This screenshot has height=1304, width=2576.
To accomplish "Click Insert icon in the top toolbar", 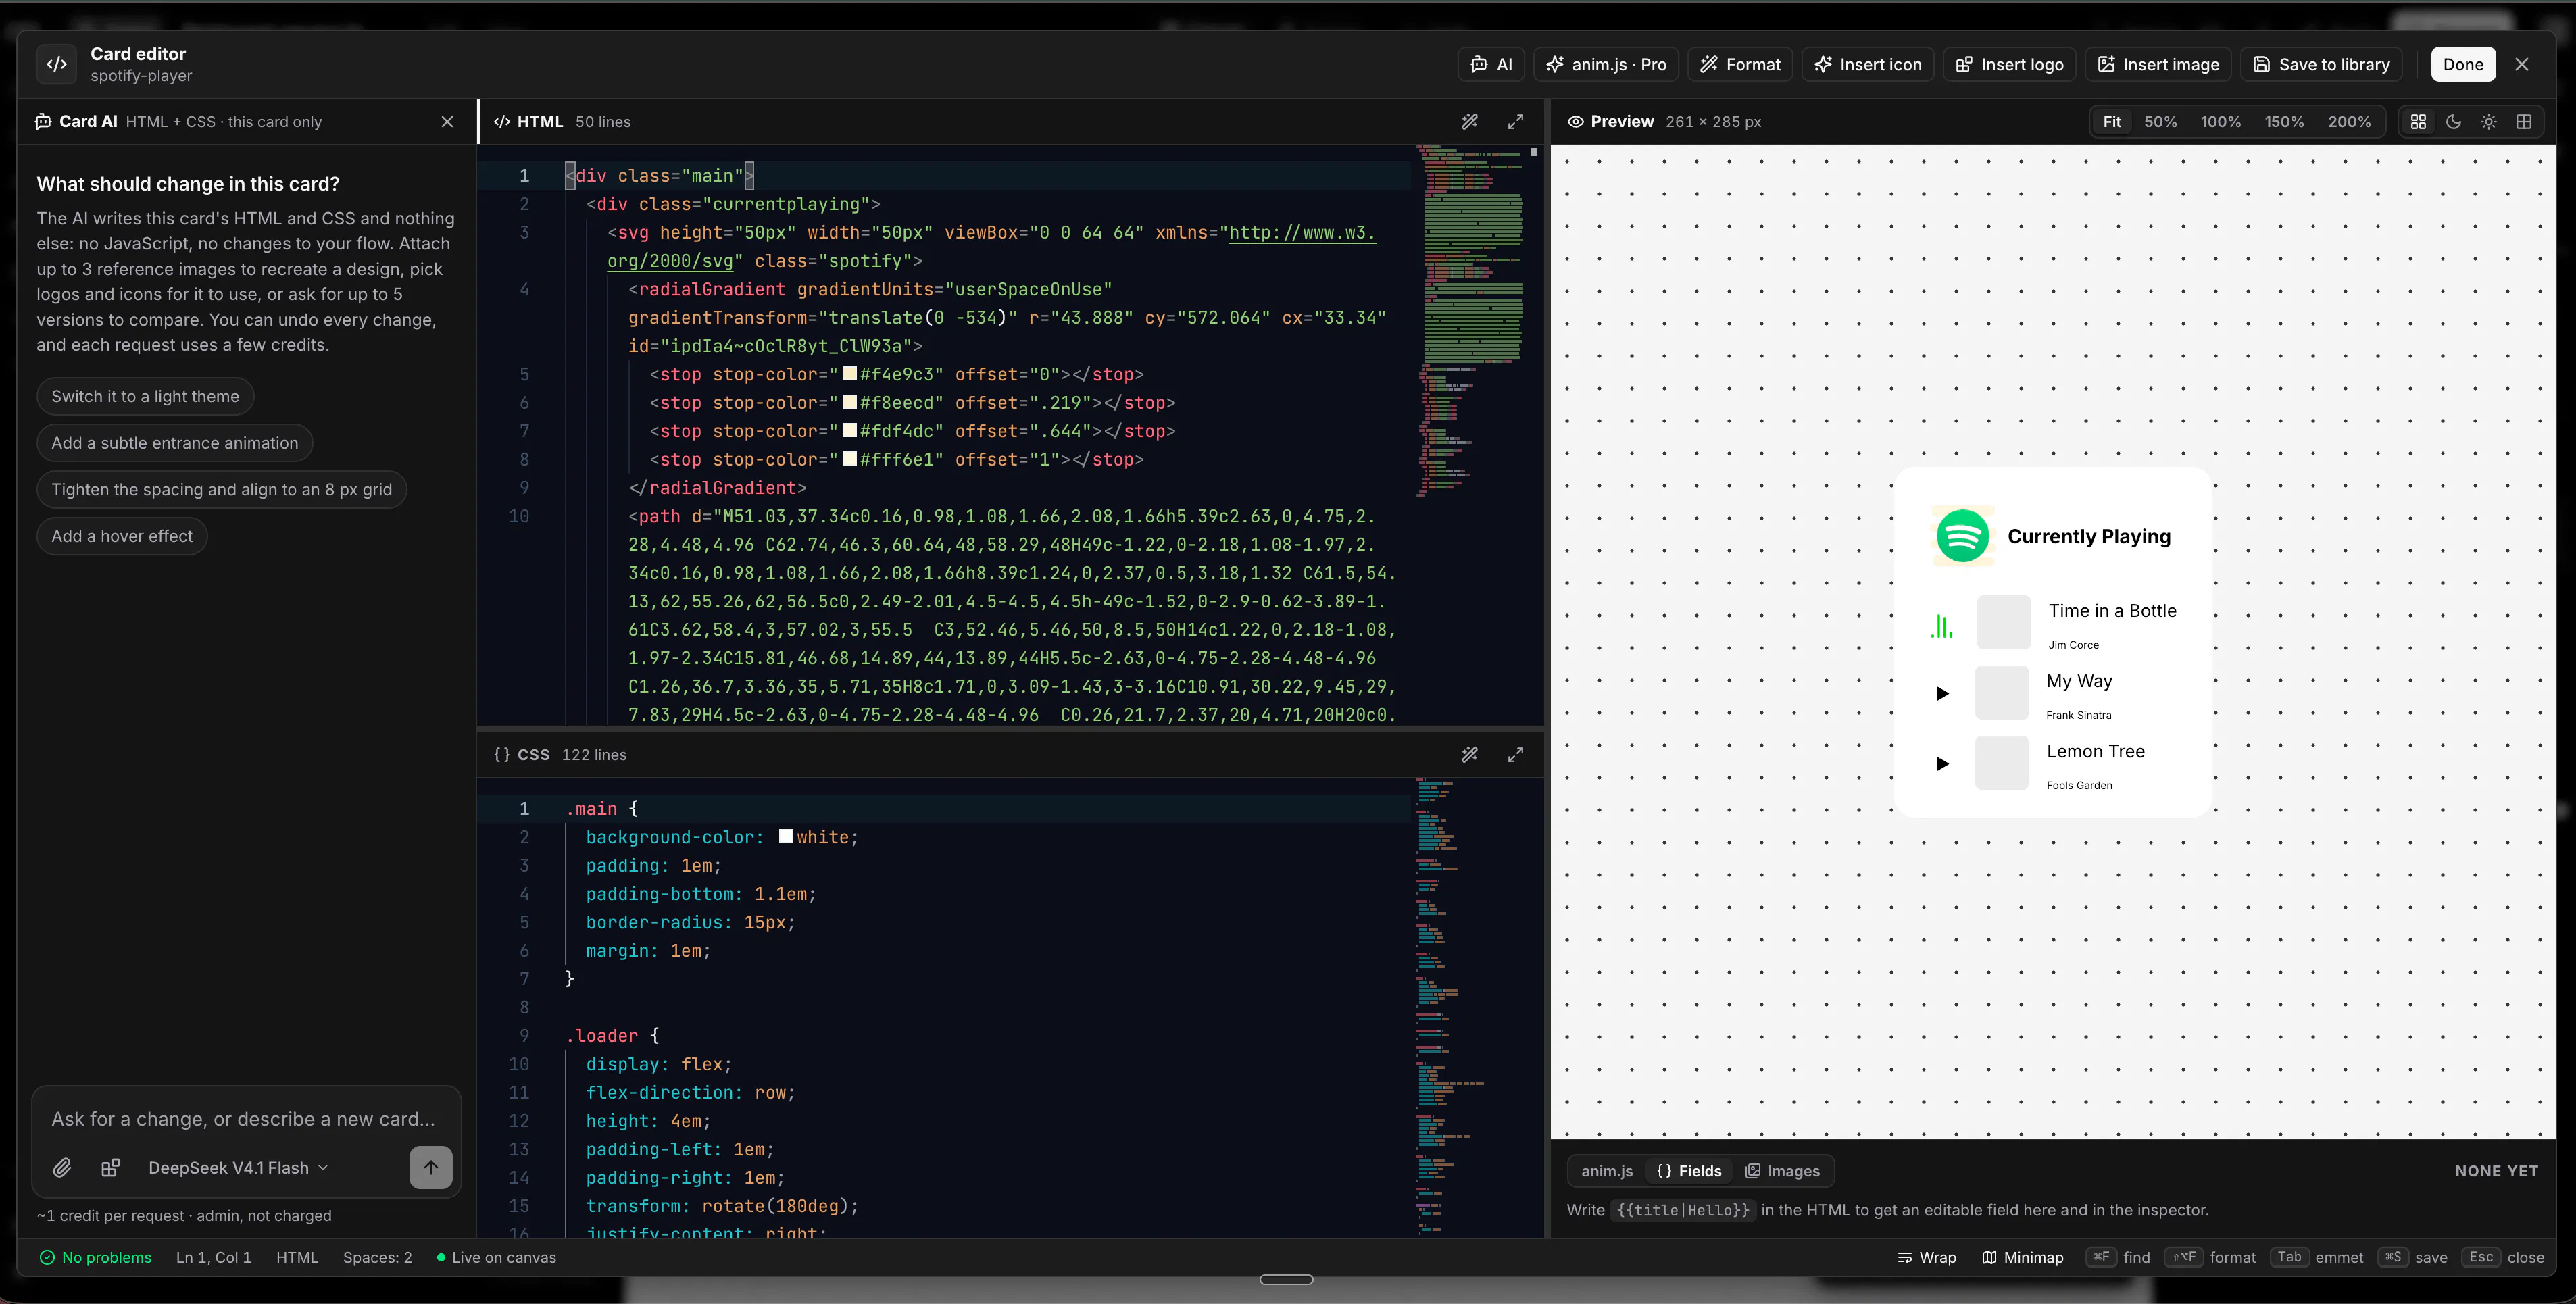I will pos(1868,64).
